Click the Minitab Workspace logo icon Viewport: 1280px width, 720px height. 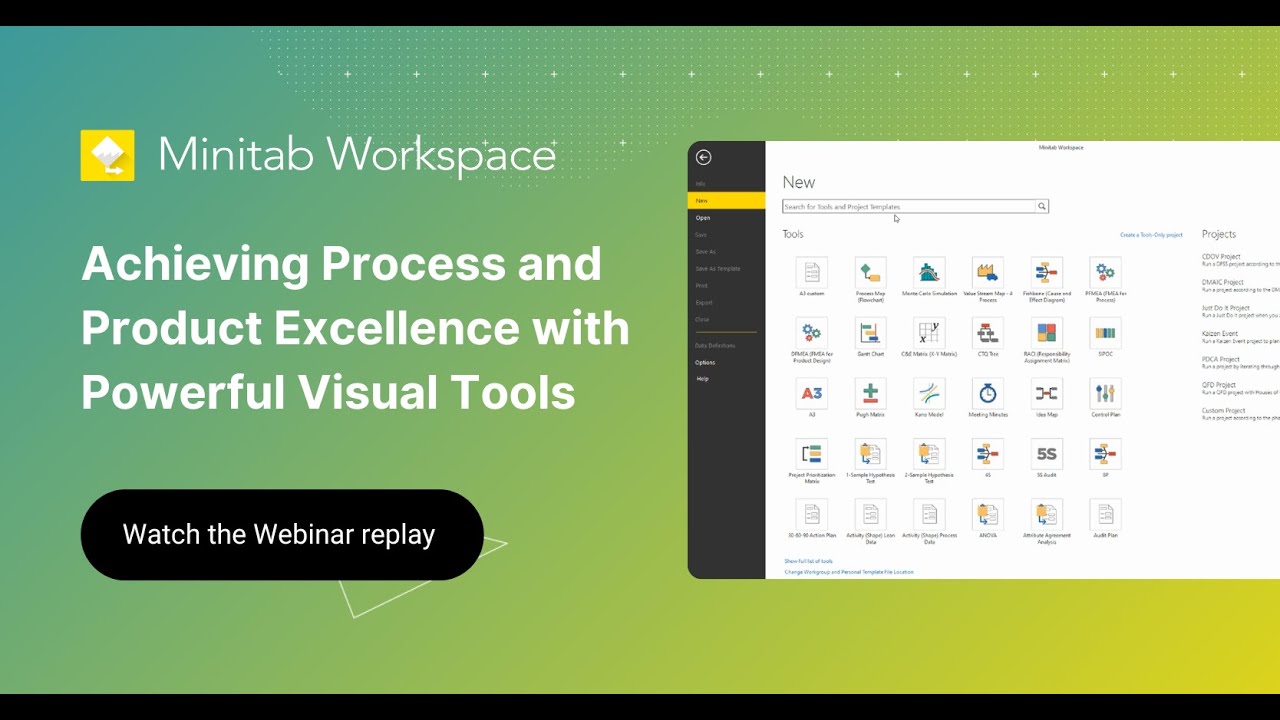pyautogui.click(x=107, y=155)
